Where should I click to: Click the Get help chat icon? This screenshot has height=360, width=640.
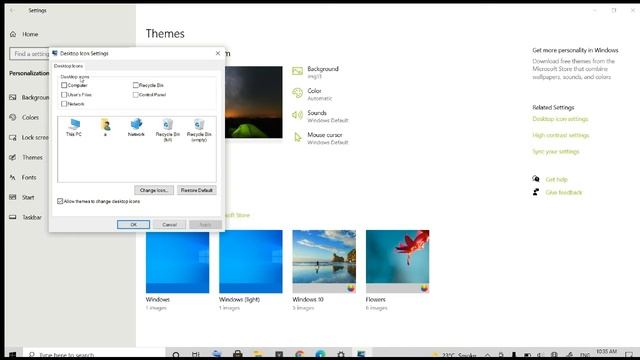(x=536, y=179)
